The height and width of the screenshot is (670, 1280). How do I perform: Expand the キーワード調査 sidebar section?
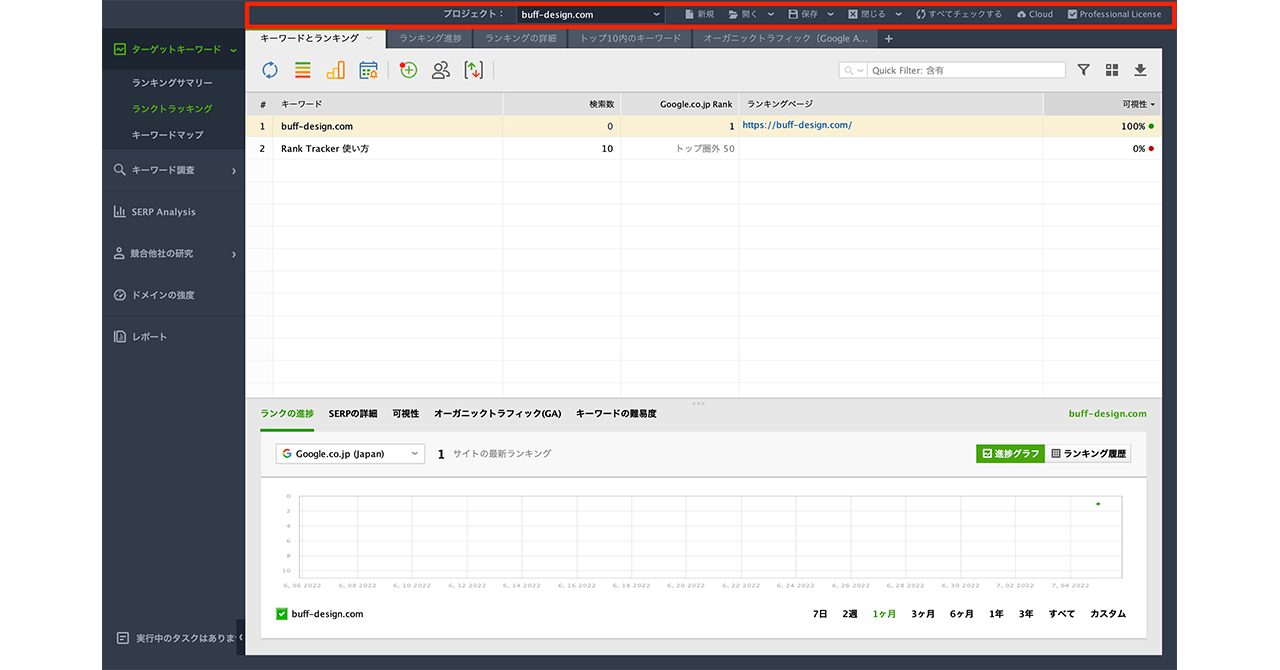click(x=175, y=170)
